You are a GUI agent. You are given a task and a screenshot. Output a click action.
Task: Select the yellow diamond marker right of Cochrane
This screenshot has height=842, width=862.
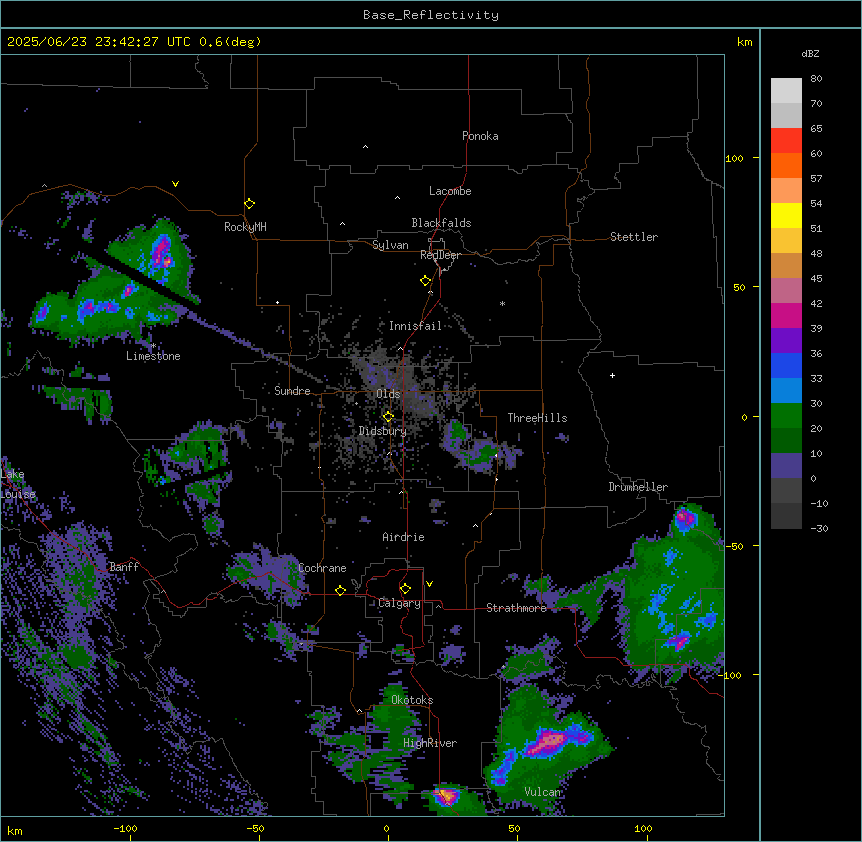(x=340, y=590)
